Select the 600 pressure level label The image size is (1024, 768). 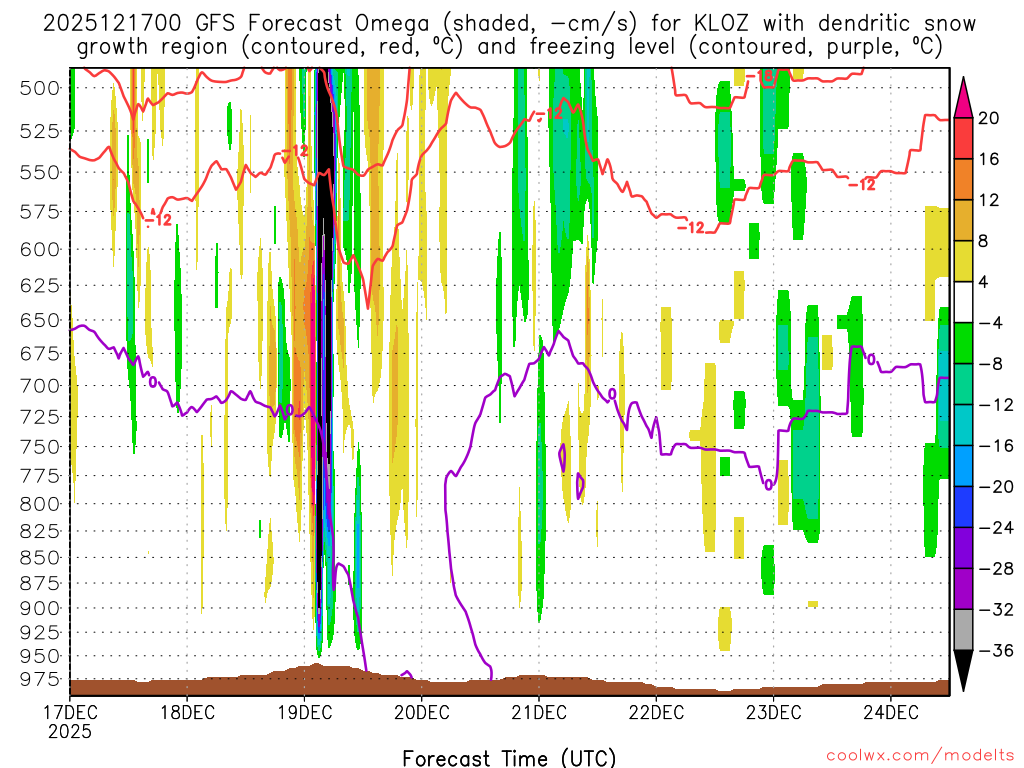coord(40,249)
